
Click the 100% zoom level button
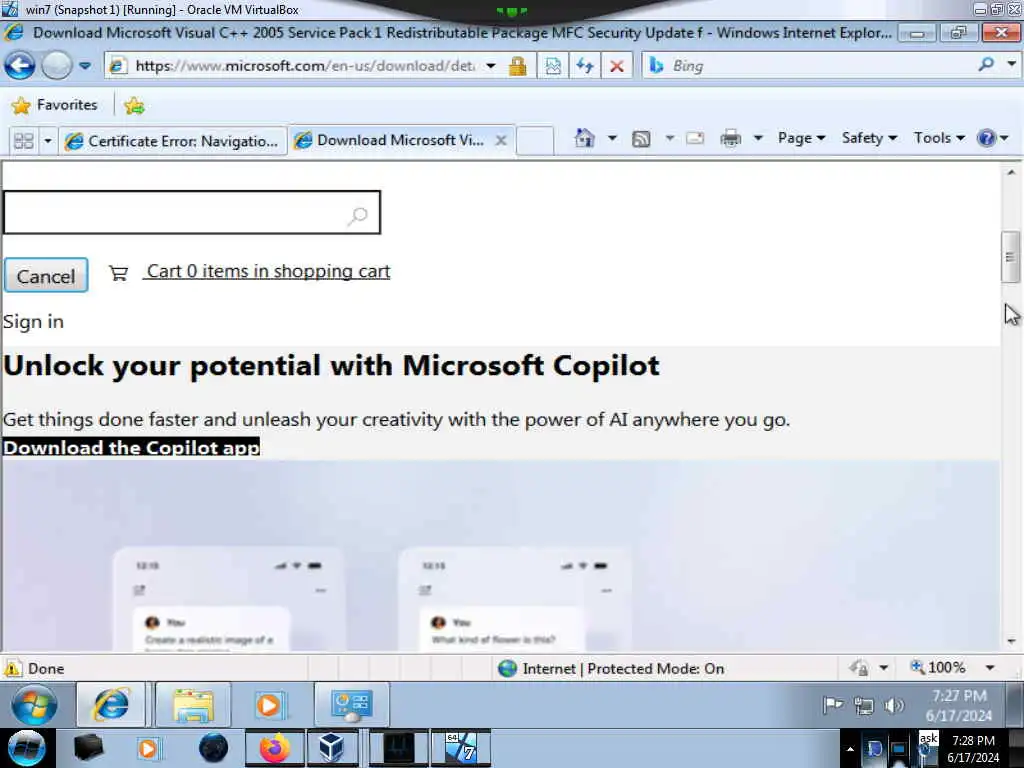938,667
